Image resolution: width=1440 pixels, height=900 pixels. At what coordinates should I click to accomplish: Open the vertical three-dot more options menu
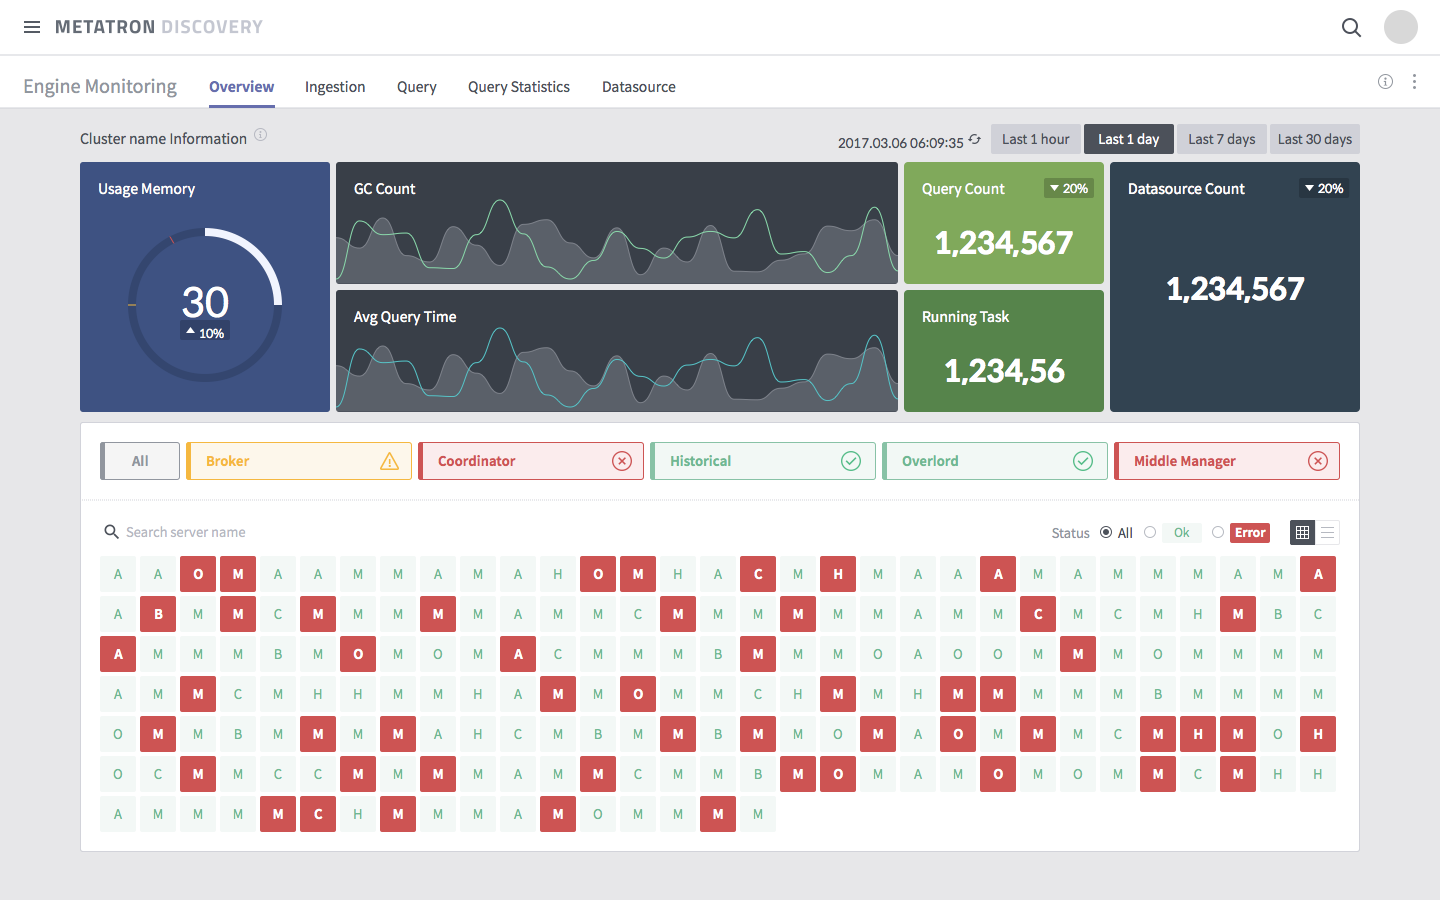[x=1414, y=82]
